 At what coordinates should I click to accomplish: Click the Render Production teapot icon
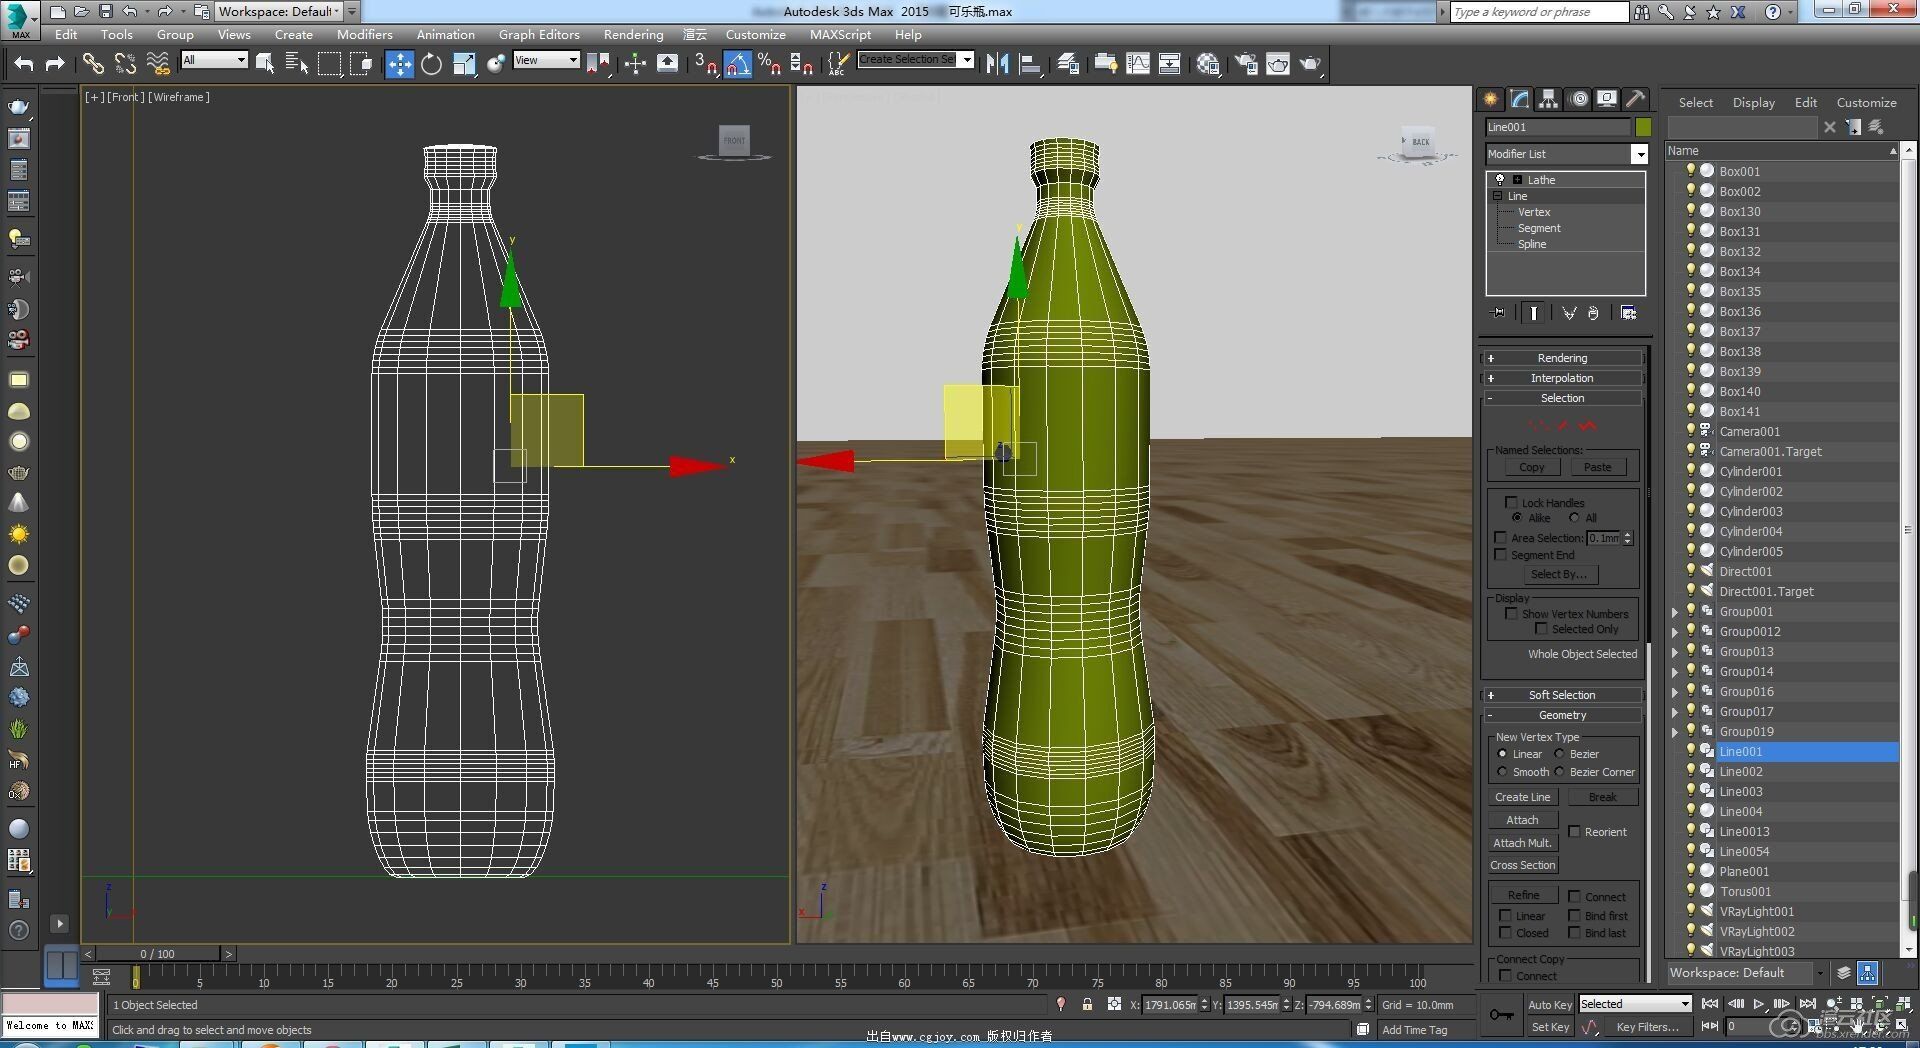1310,64
